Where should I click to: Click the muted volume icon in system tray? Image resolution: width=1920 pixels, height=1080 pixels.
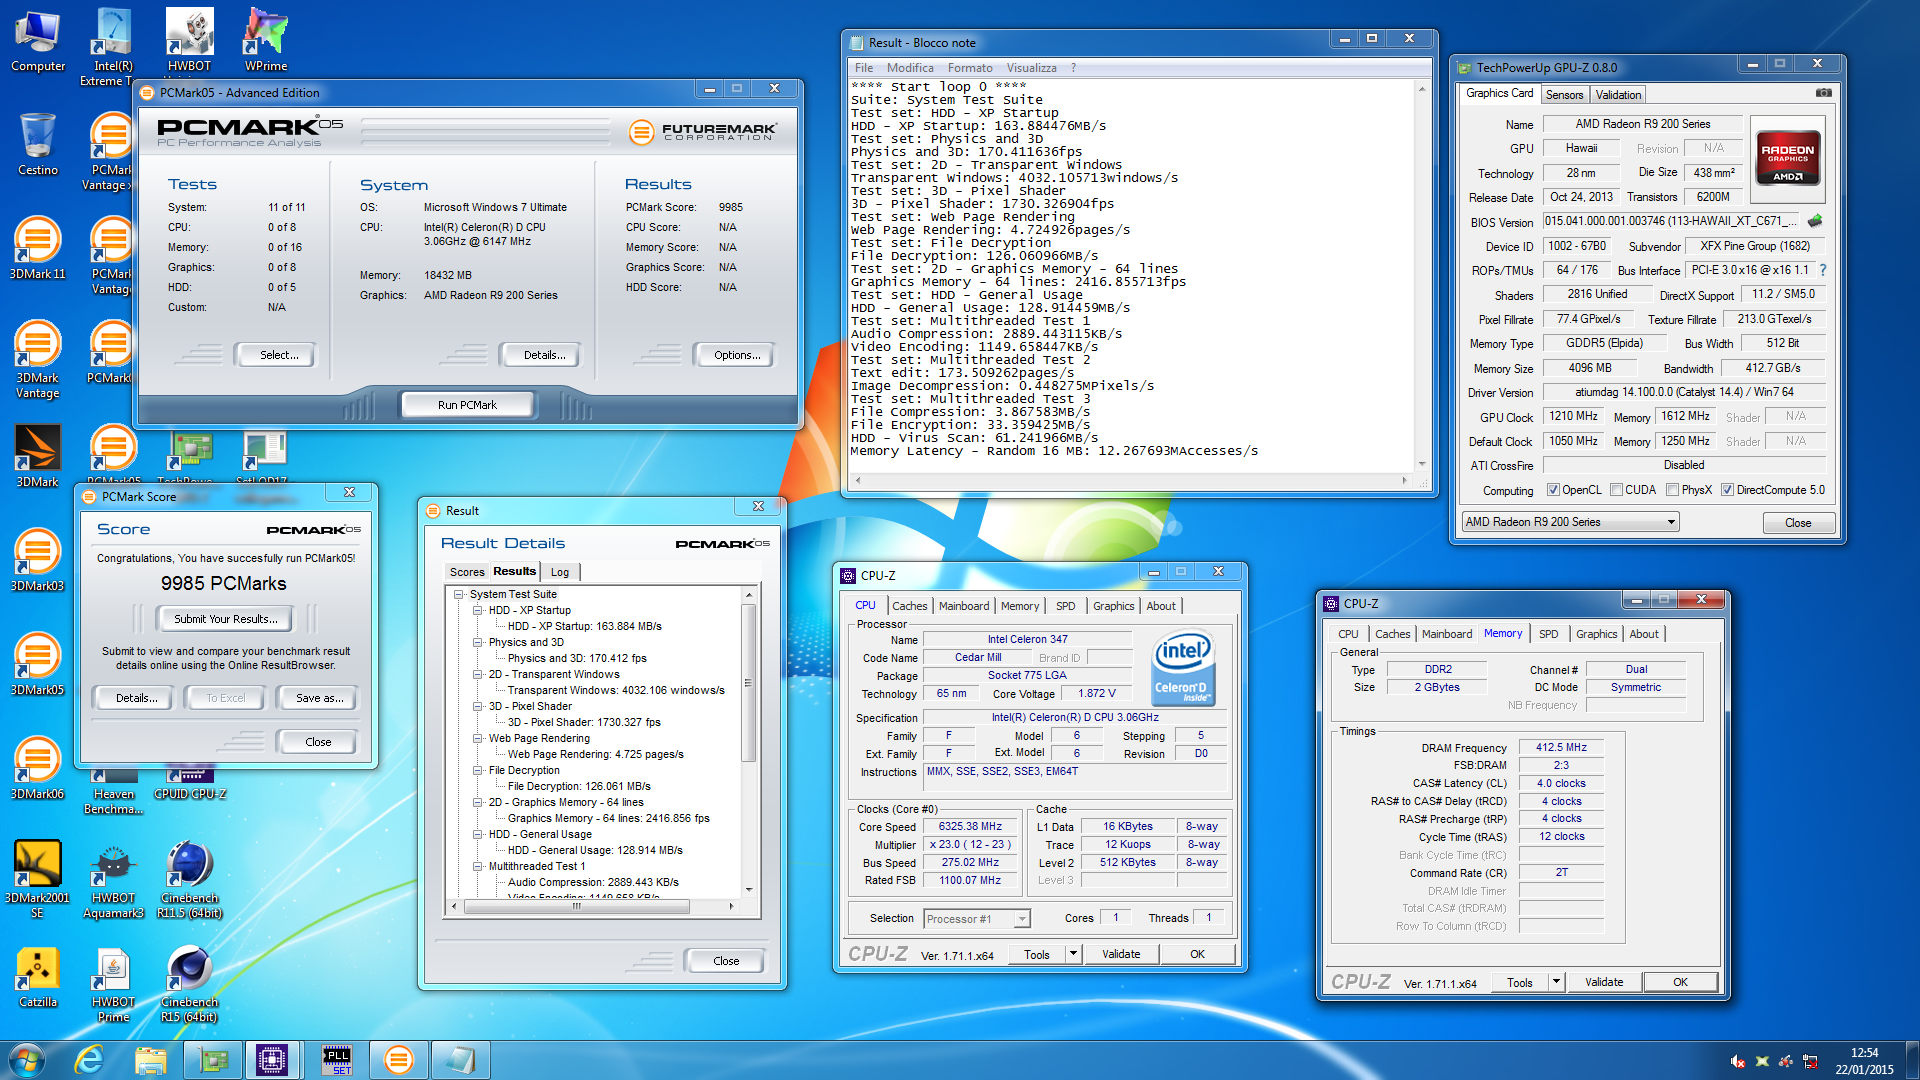(x=1738, y=1061)
